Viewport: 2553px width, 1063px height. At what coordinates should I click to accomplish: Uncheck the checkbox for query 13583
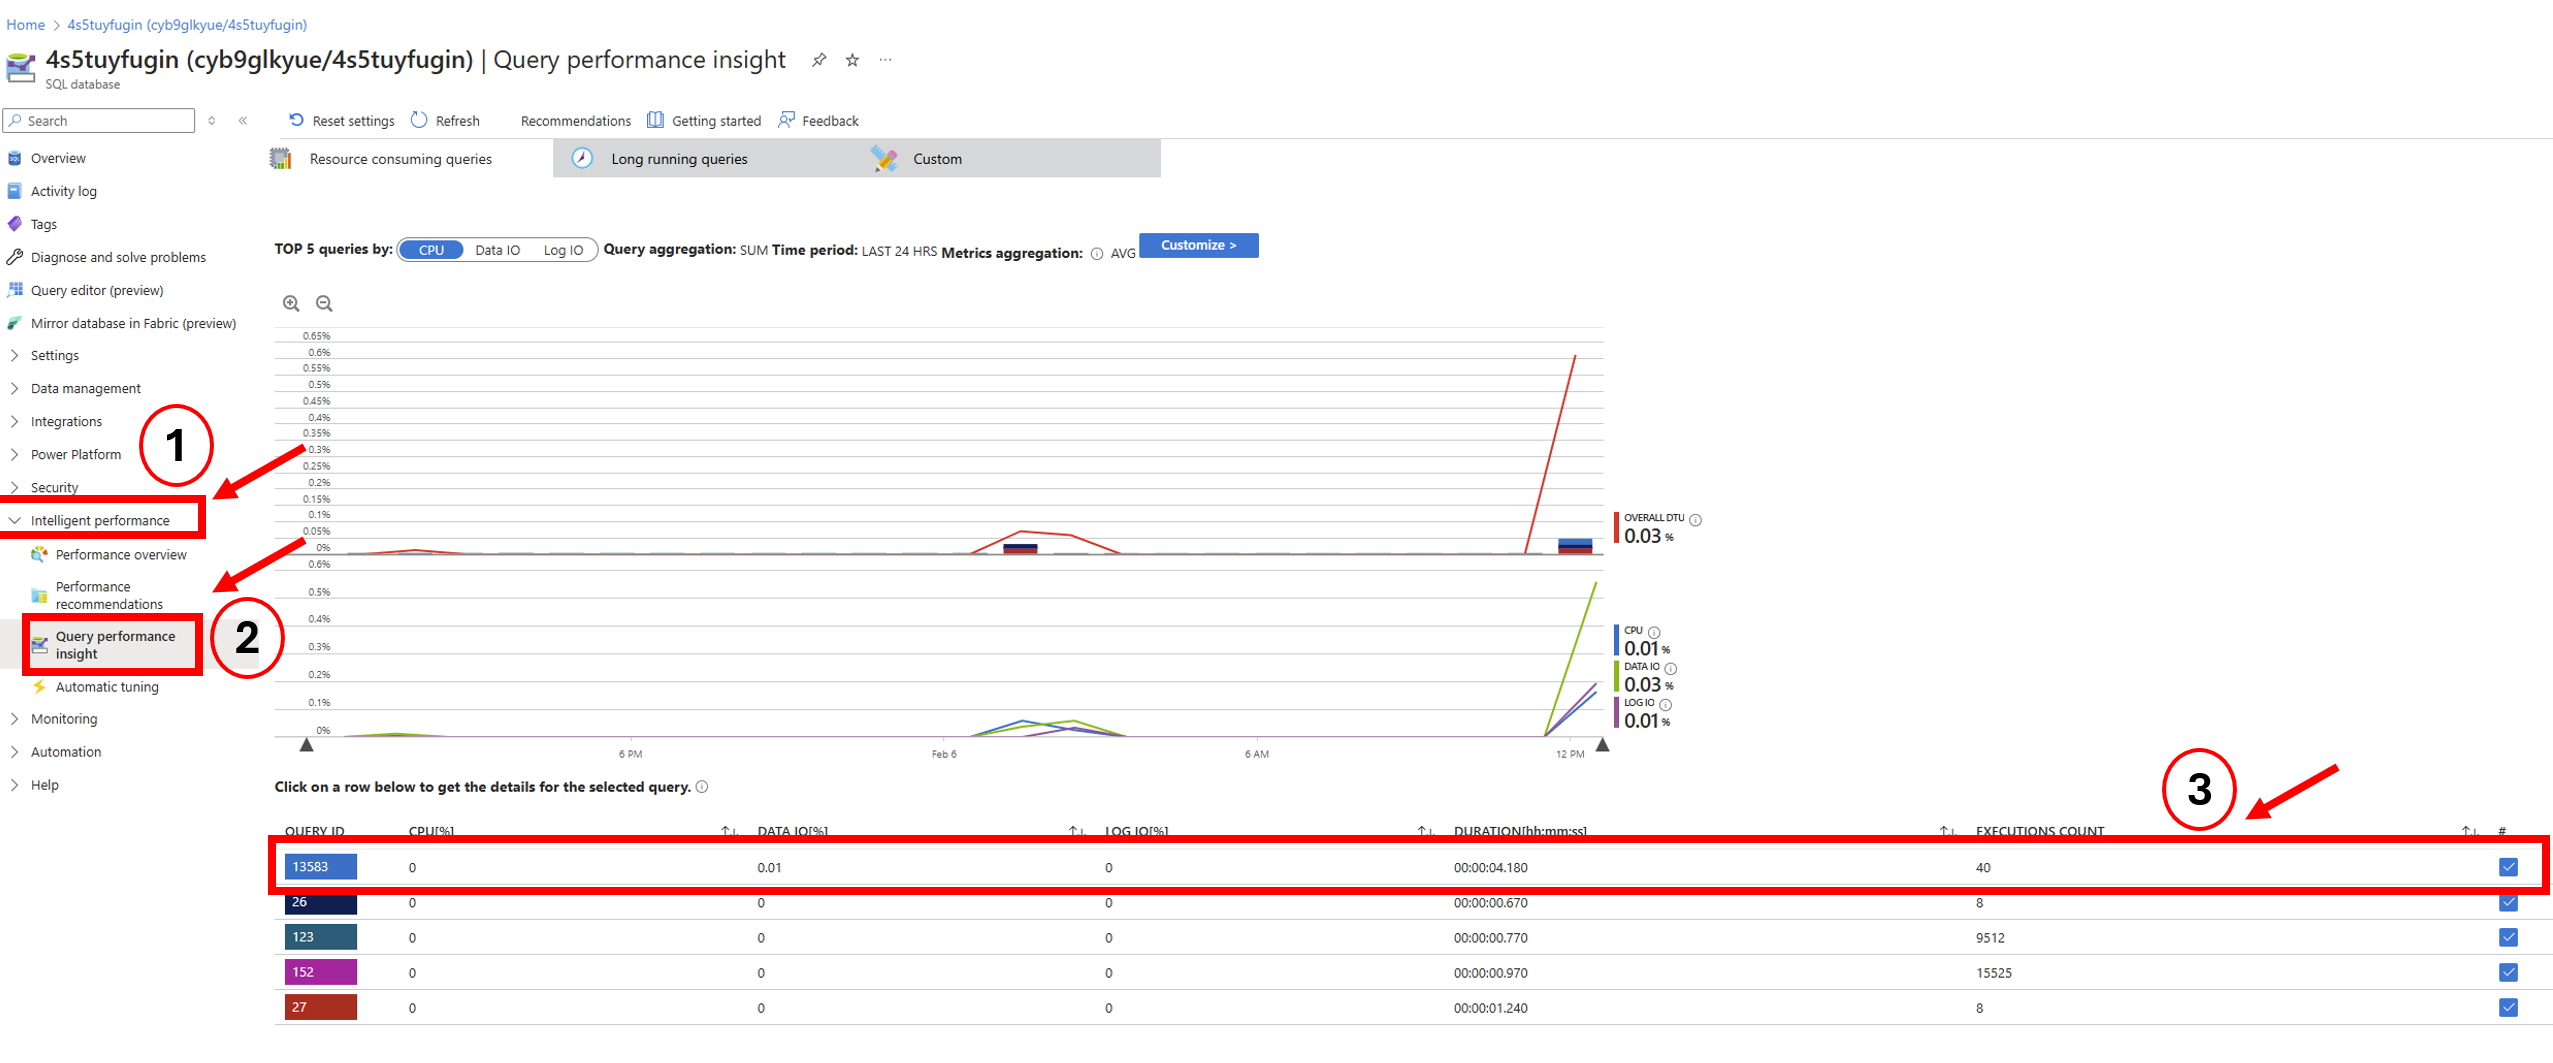2507,867
